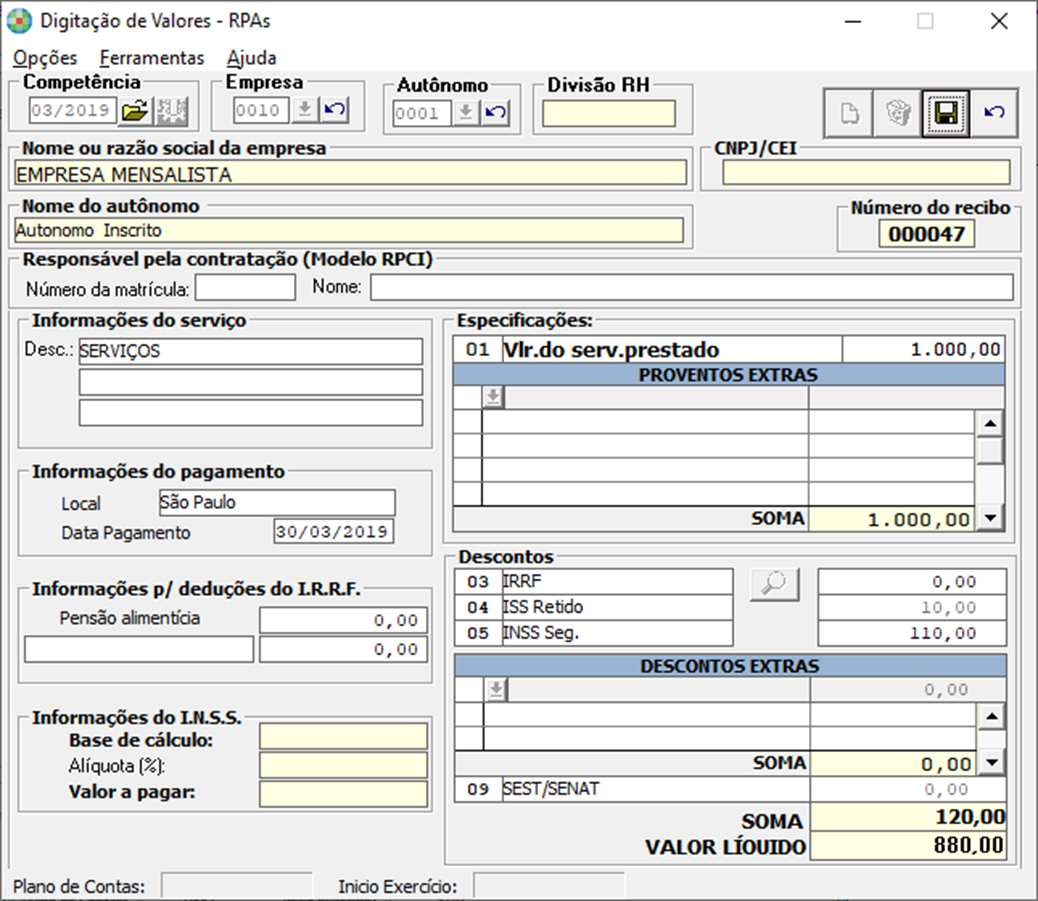The height and width of the screenshot is (901, 1038).
Task: Click the third service description line
Action: (251, 412)
